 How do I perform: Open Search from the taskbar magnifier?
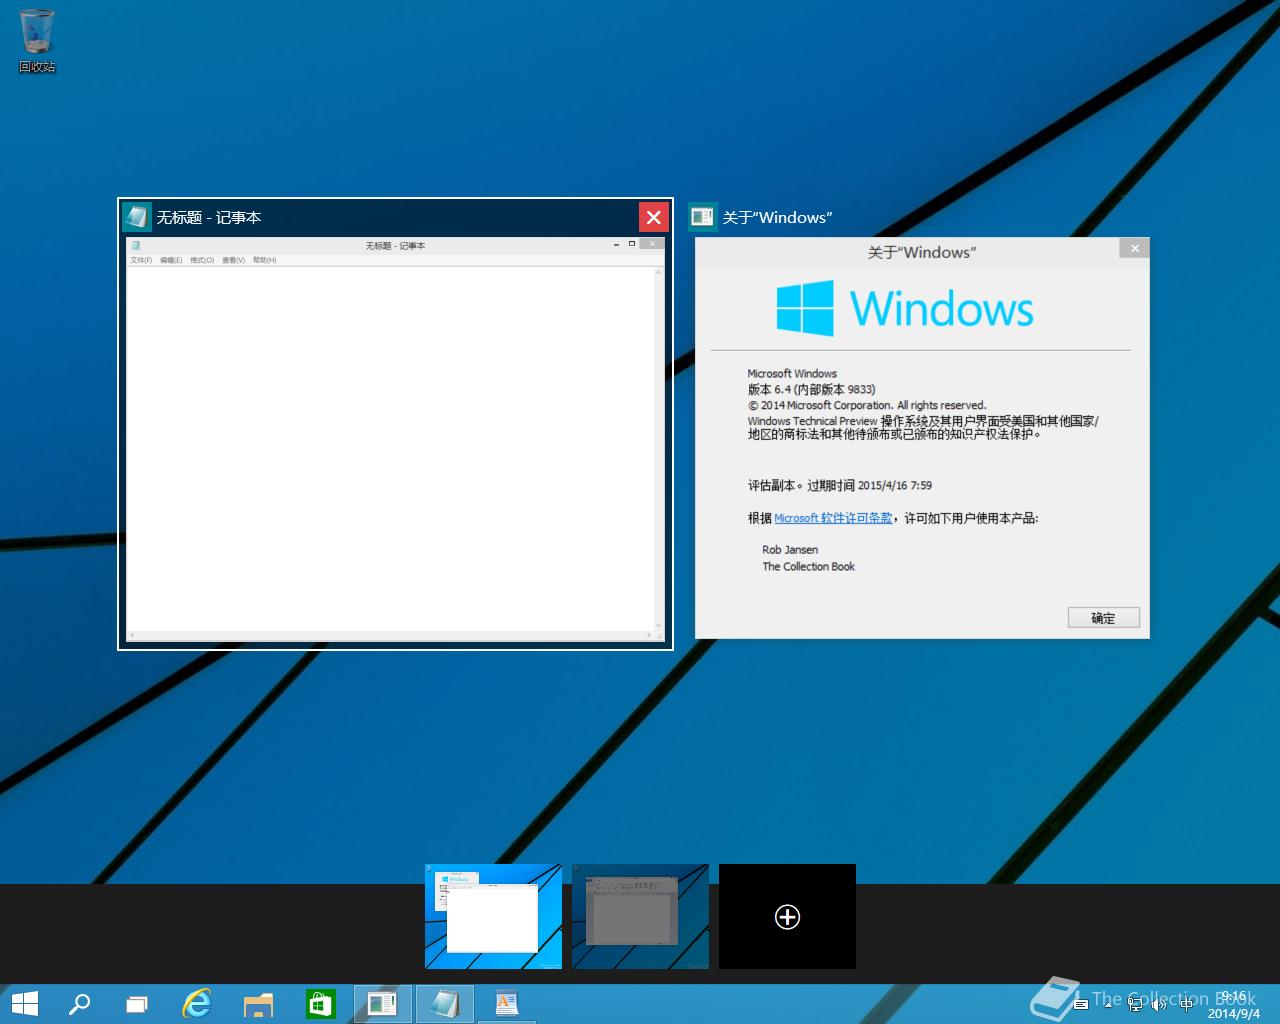click(79, 1004)
